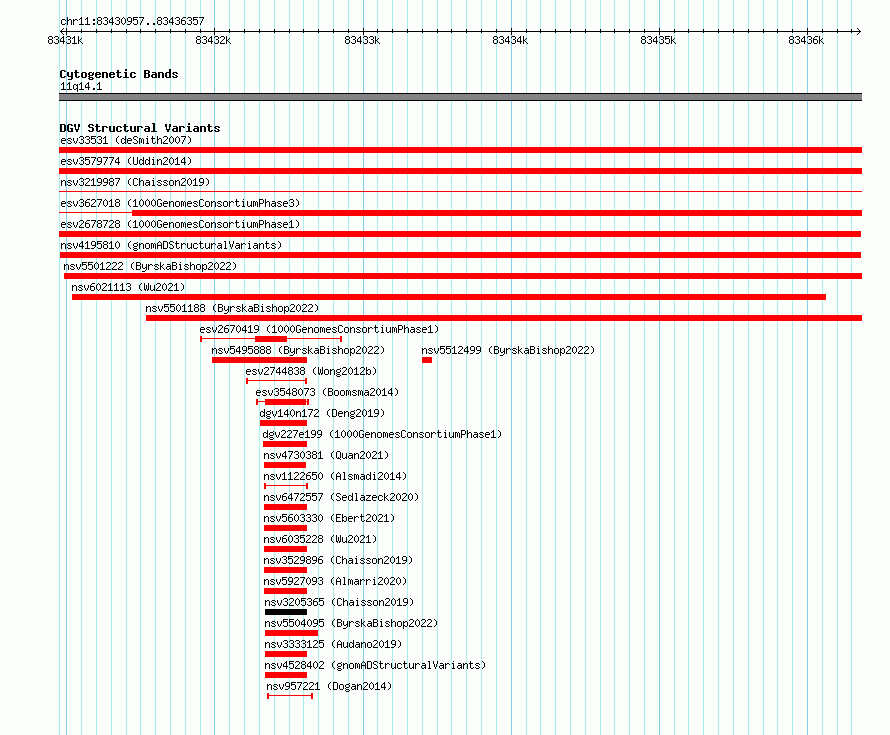
Task: Click nsv6021113 (Wu2021) label
Action: pyautogui.click(x=128, y=287)
